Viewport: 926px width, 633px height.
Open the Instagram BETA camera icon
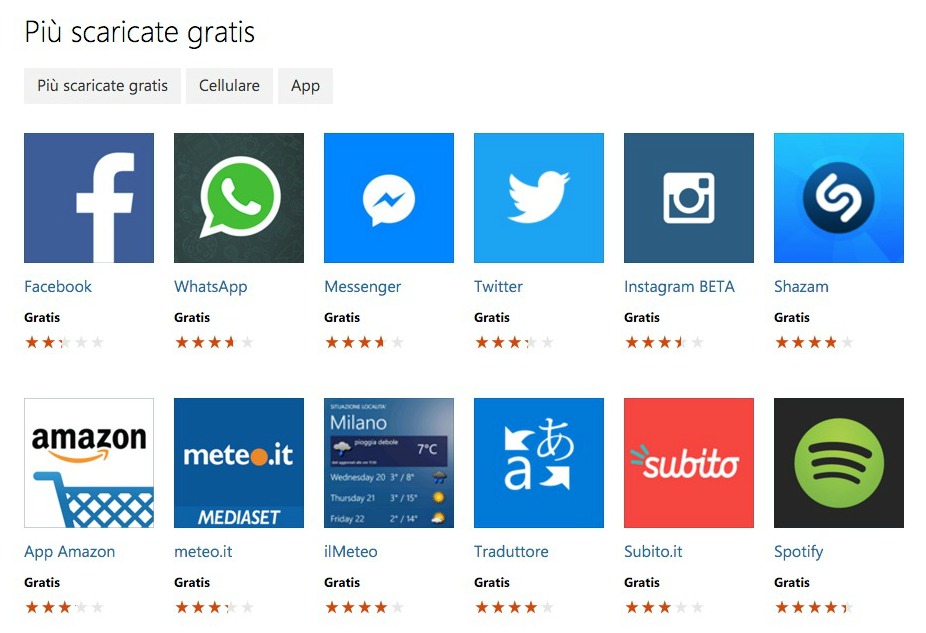click(x=689, y=198)
